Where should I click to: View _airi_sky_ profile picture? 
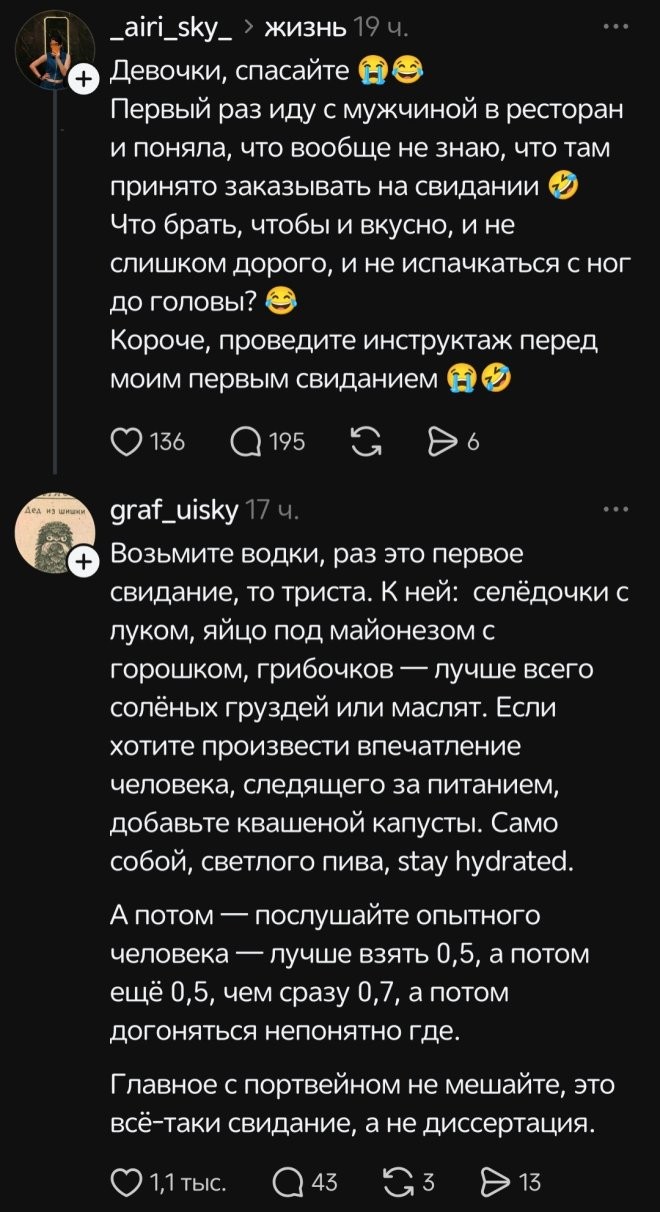click(52, 52)
